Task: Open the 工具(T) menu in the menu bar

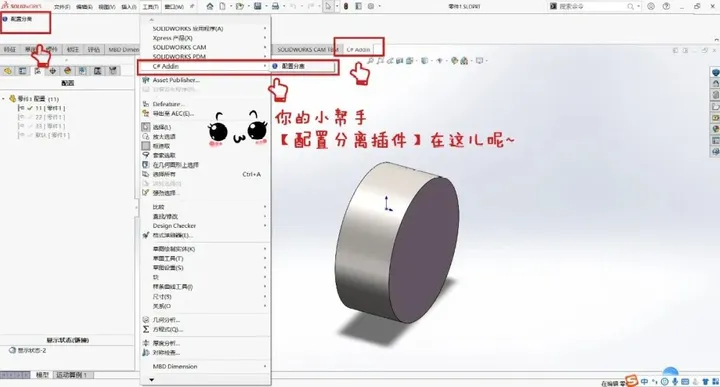Action: (151, 7)
